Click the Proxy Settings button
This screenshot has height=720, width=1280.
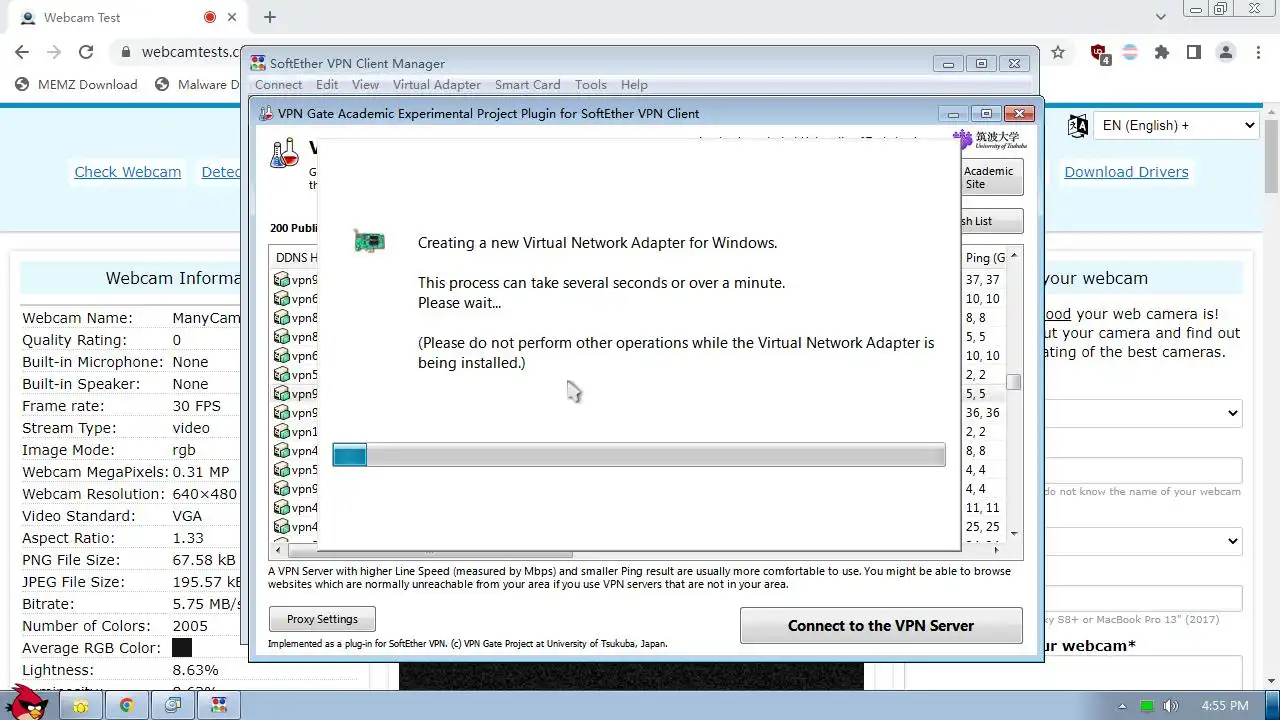pyautogui.click(x=322, y=619)
